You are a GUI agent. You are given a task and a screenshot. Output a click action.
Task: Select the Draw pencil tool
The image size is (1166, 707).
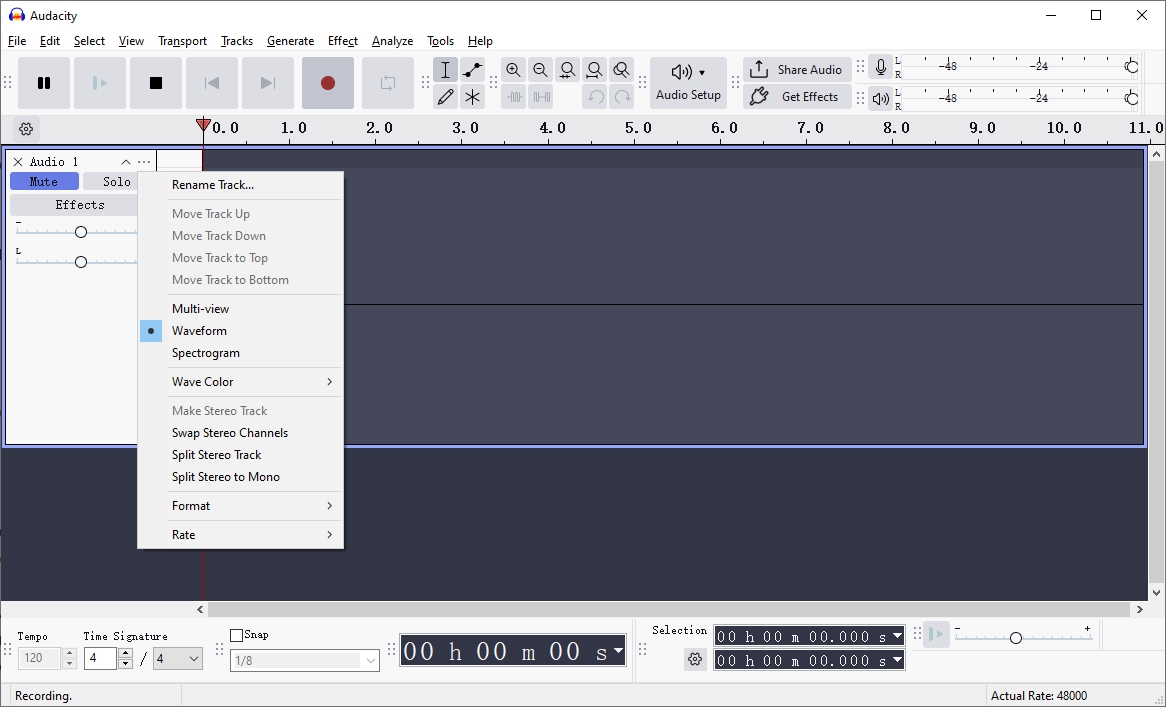click(445, 97)
